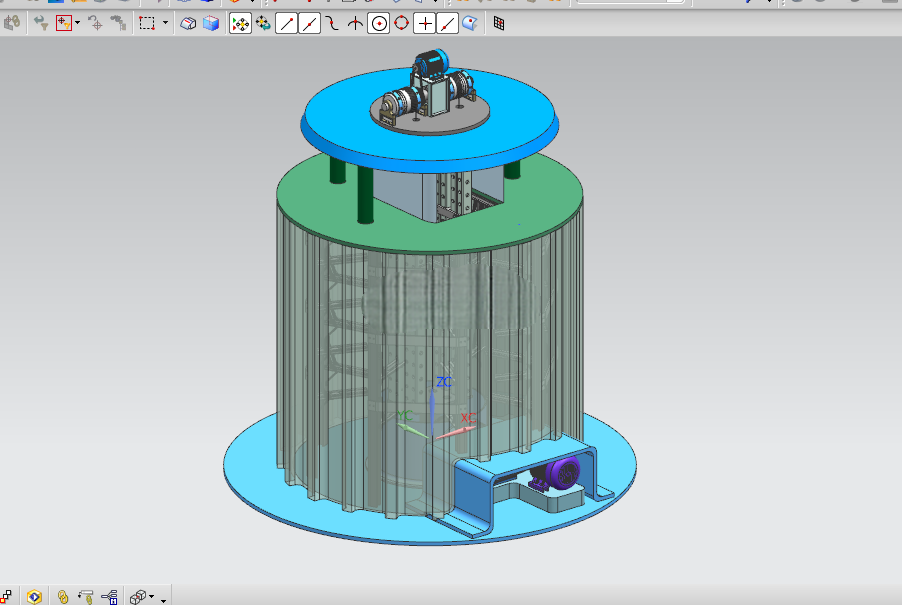The height and width of the screenshot is (605, 902).
Task: Enable the Intersection snap option
Action: 356,24
